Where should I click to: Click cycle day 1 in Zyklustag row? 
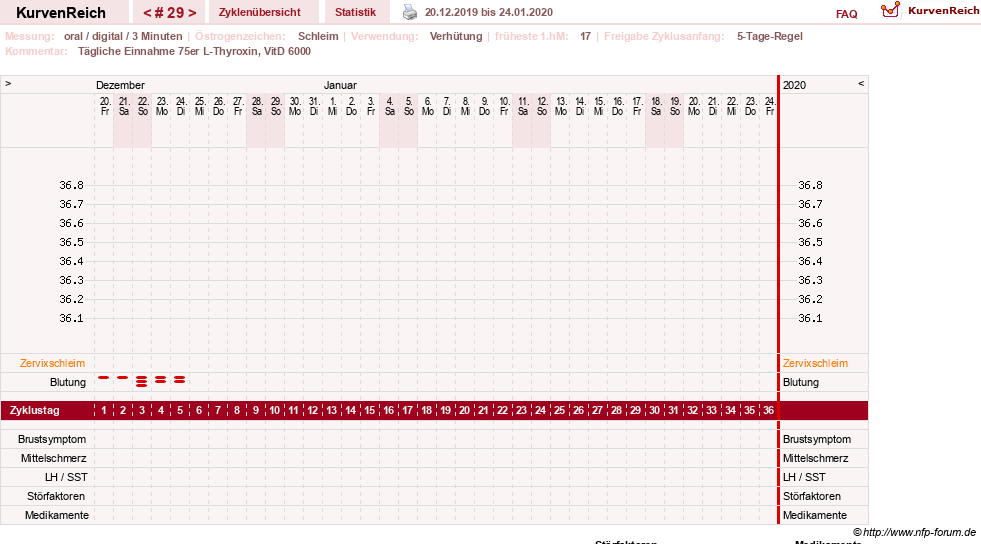click(104, 410)
